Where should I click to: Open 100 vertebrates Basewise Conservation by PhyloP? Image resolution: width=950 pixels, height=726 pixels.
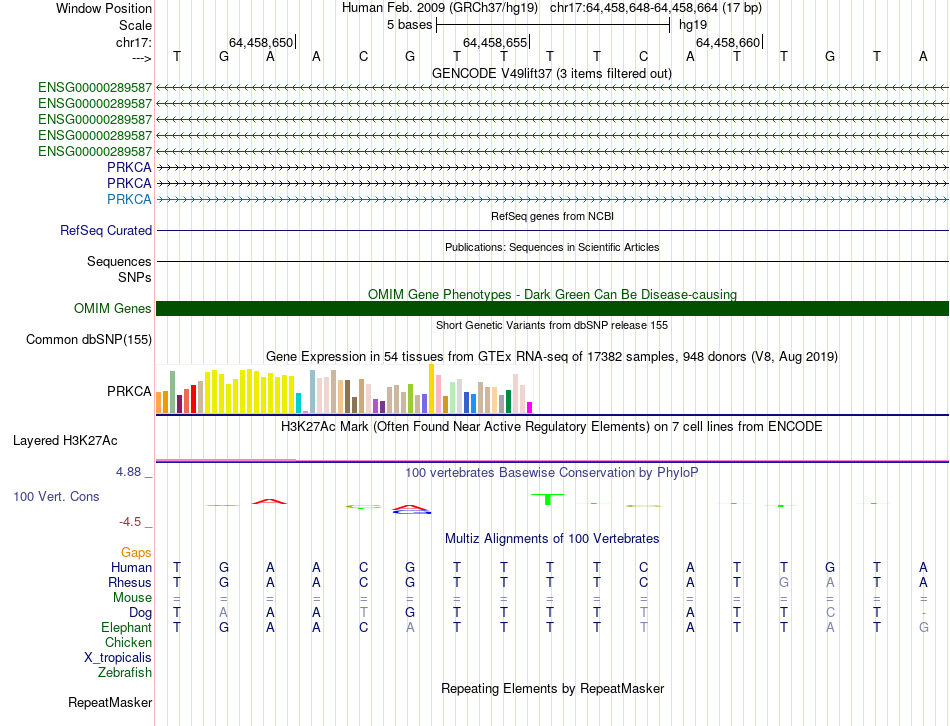[551, 472]
